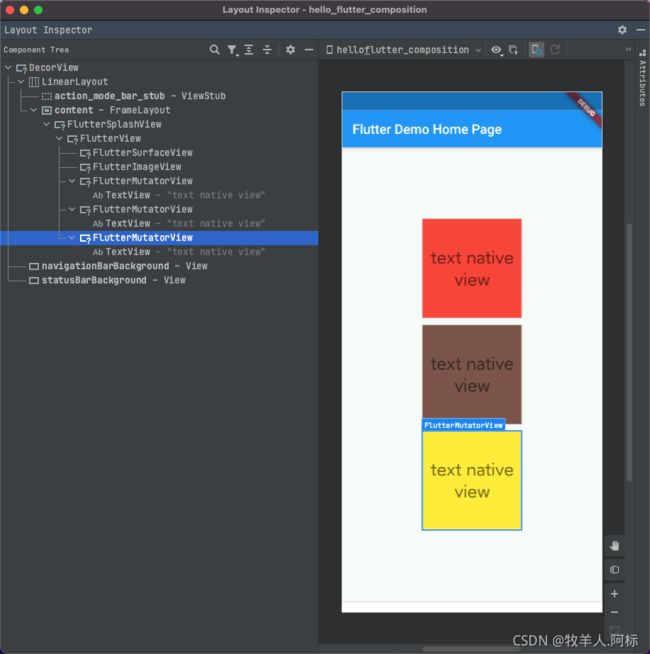
Task: Click the ViewStub dotted row icon
Action: coord(47,96)
